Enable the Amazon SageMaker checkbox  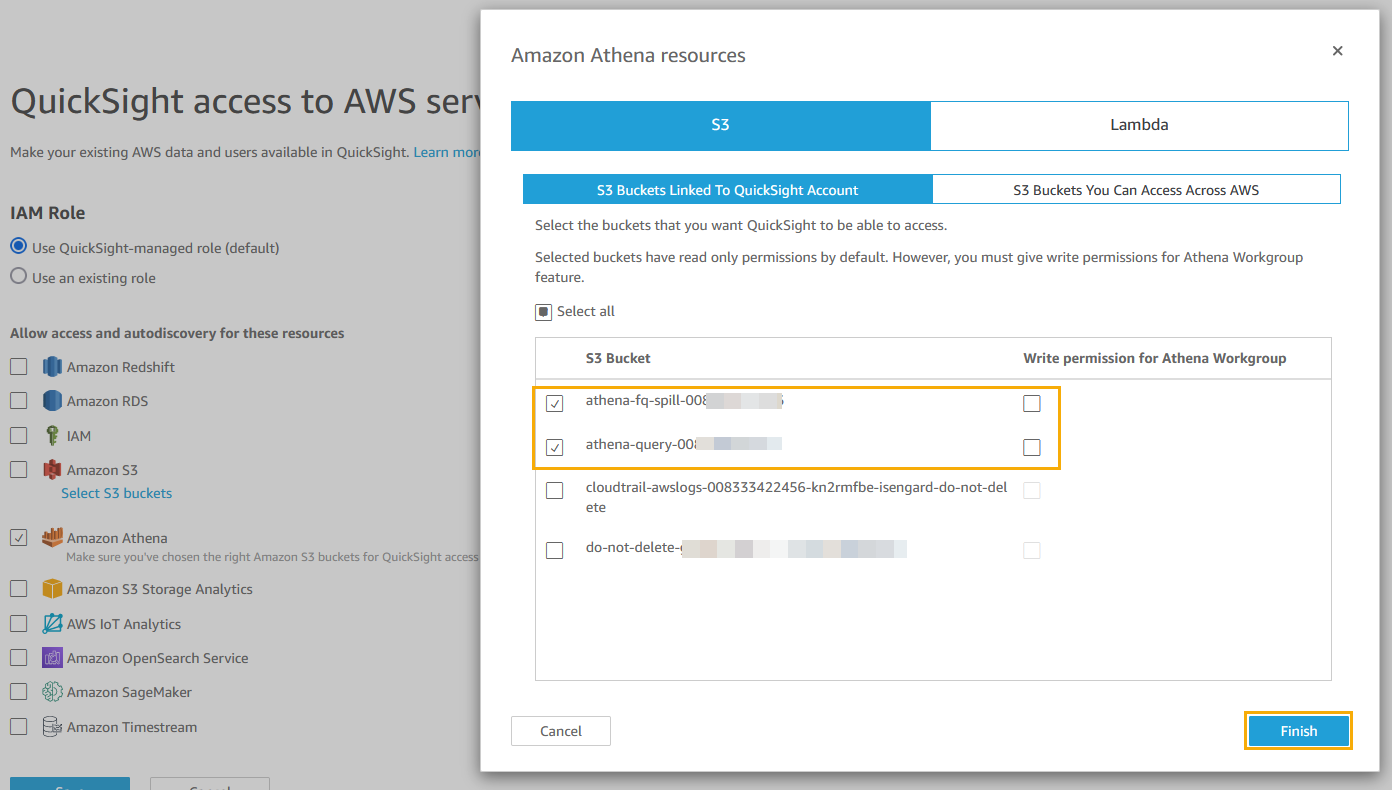(x=18, y=692)
